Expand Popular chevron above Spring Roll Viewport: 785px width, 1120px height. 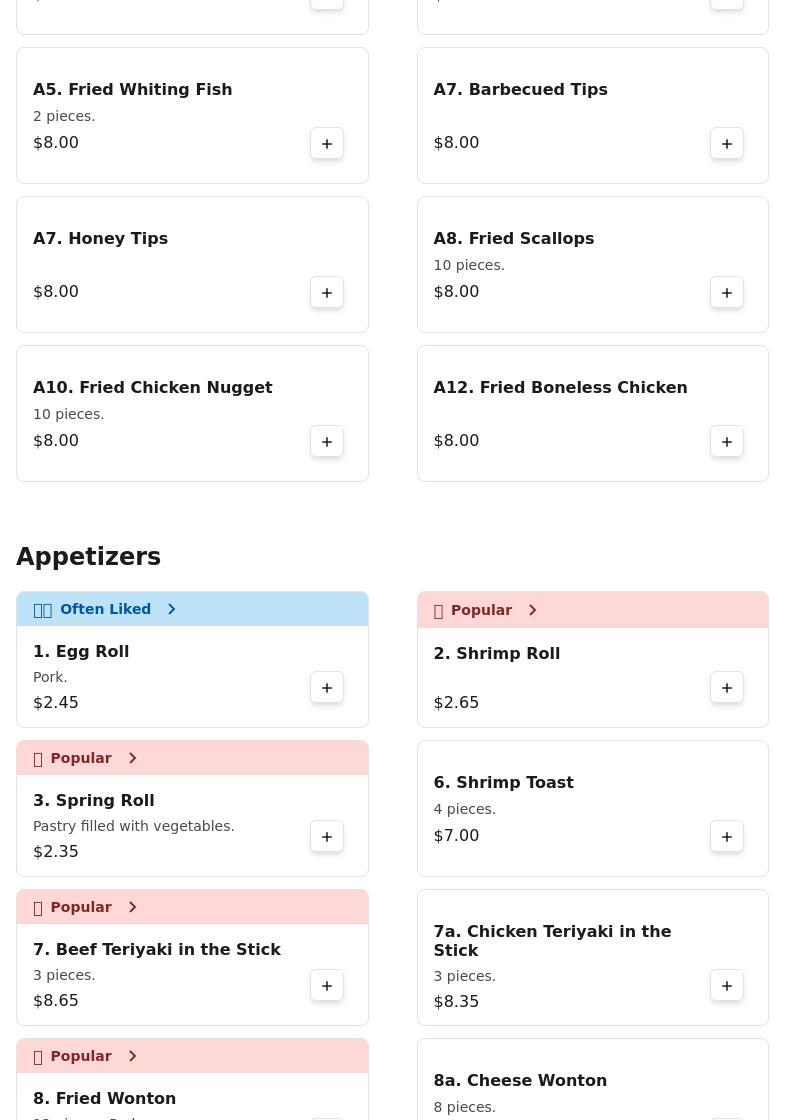point(132,758)
